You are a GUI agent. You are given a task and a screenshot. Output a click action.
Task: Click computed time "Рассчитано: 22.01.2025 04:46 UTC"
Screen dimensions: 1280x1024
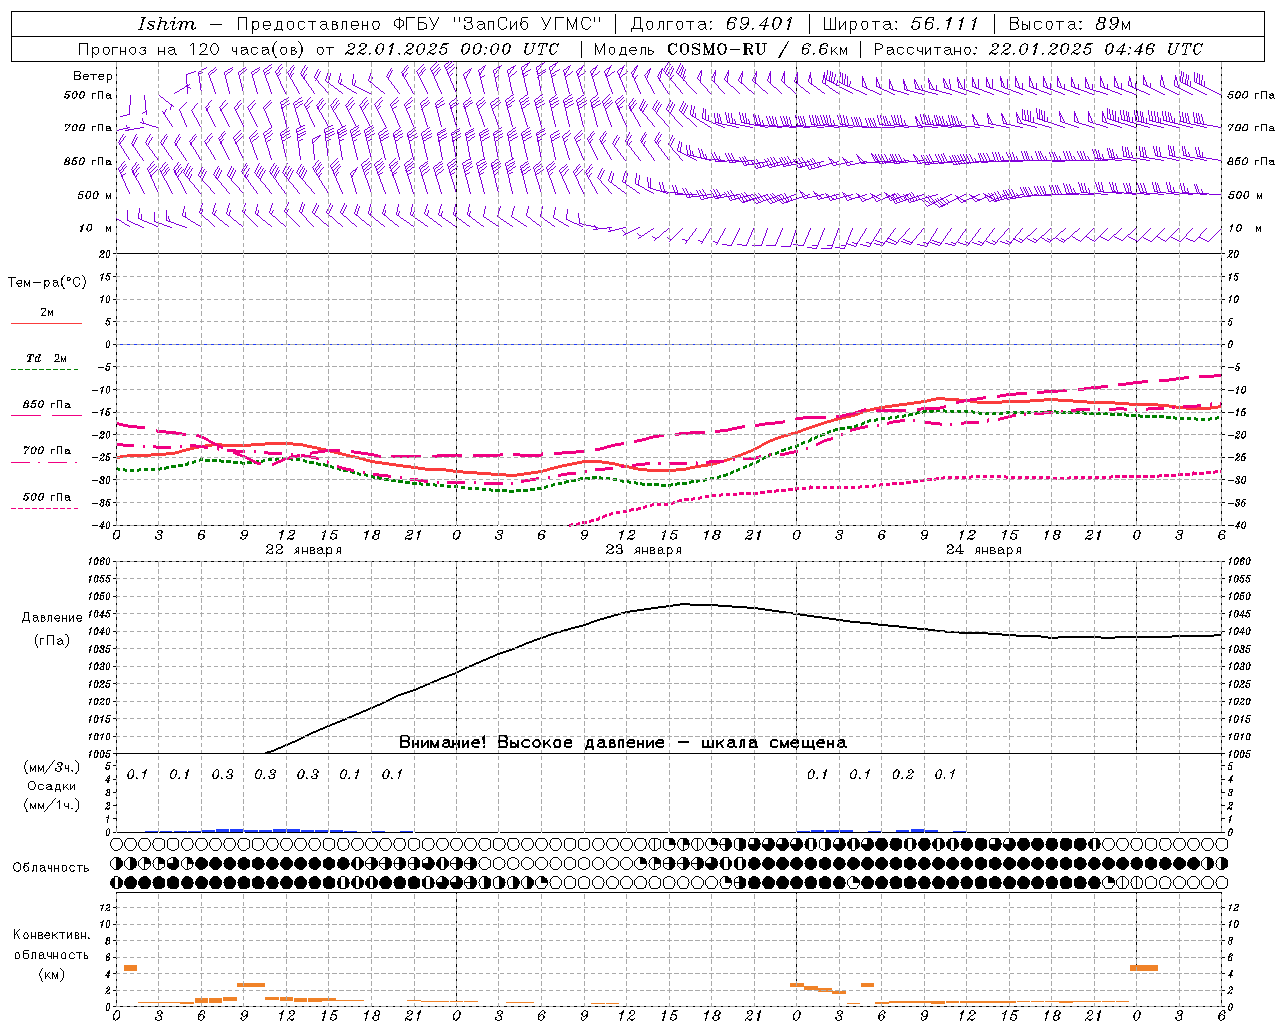coord(1038,49)
